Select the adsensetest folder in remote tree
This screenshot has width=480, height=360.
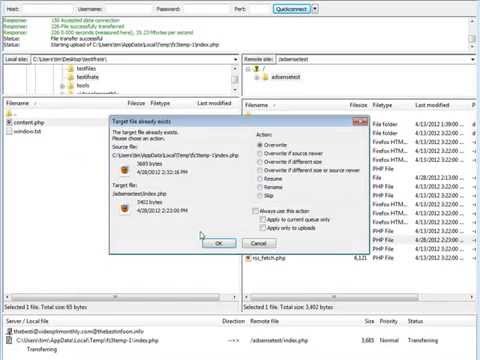[x=286, y=77]
